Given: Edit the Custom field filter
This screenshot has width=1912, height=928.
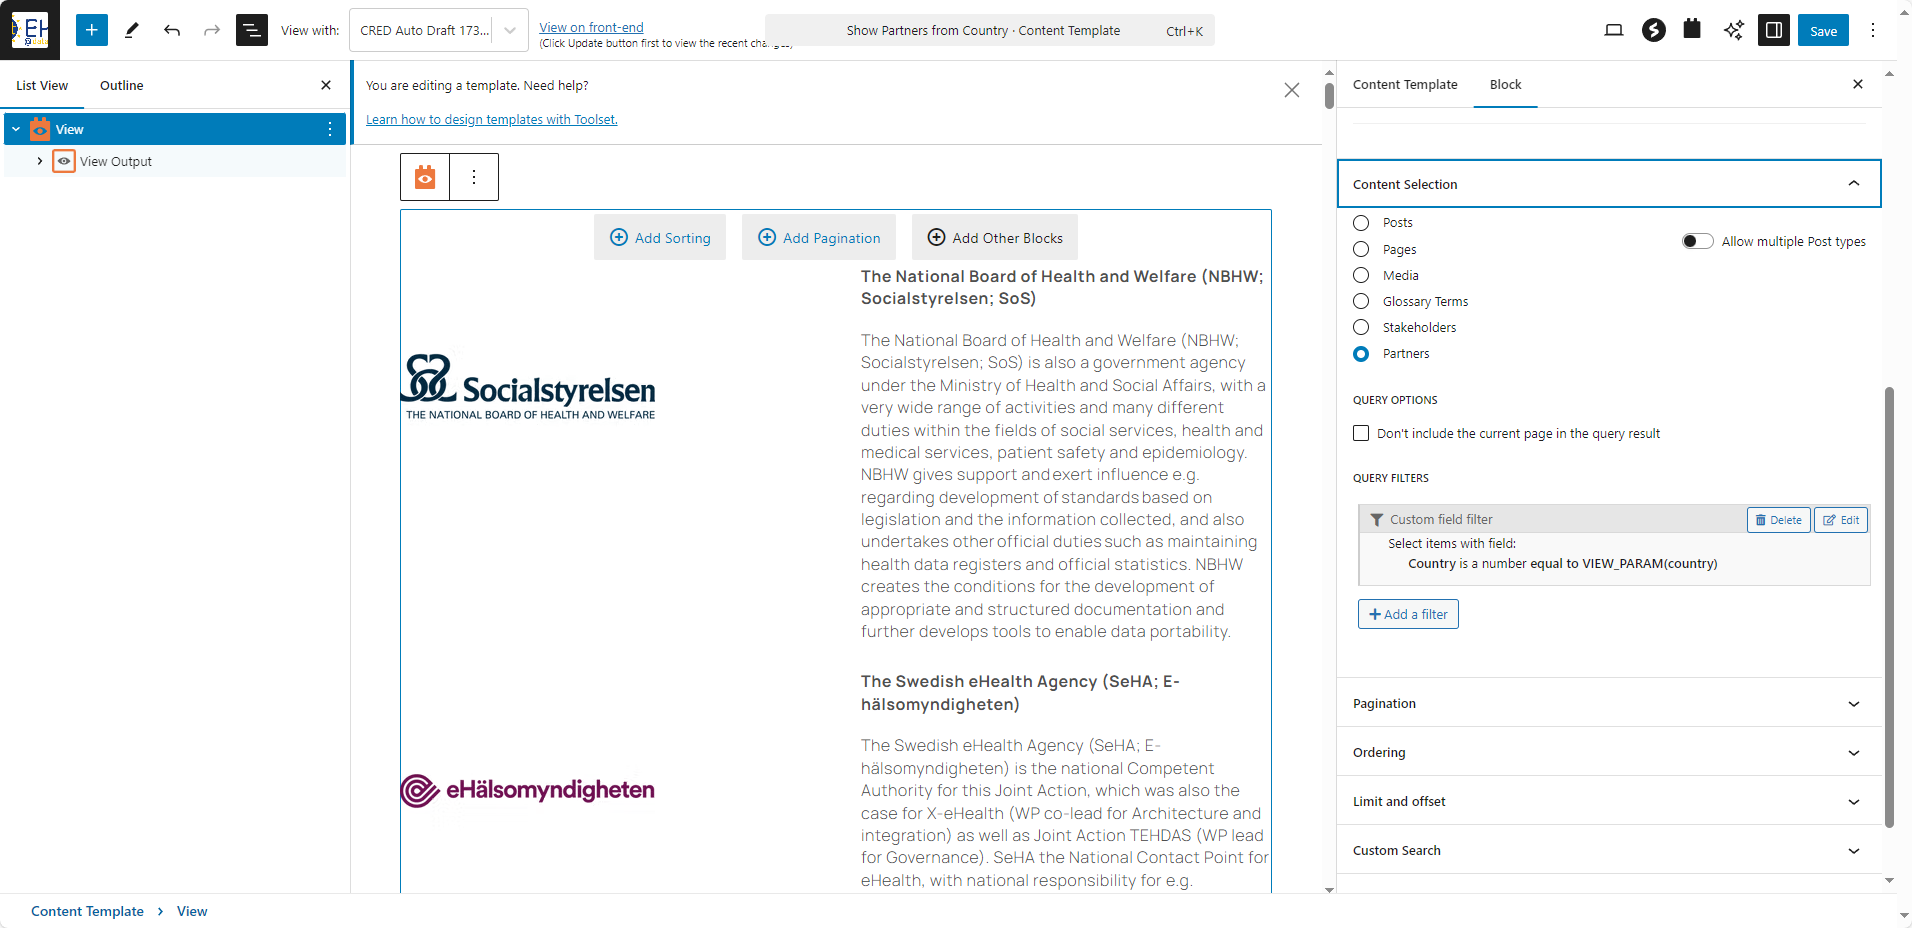Looking at the screenshot, I should (x=1841, y=520).
